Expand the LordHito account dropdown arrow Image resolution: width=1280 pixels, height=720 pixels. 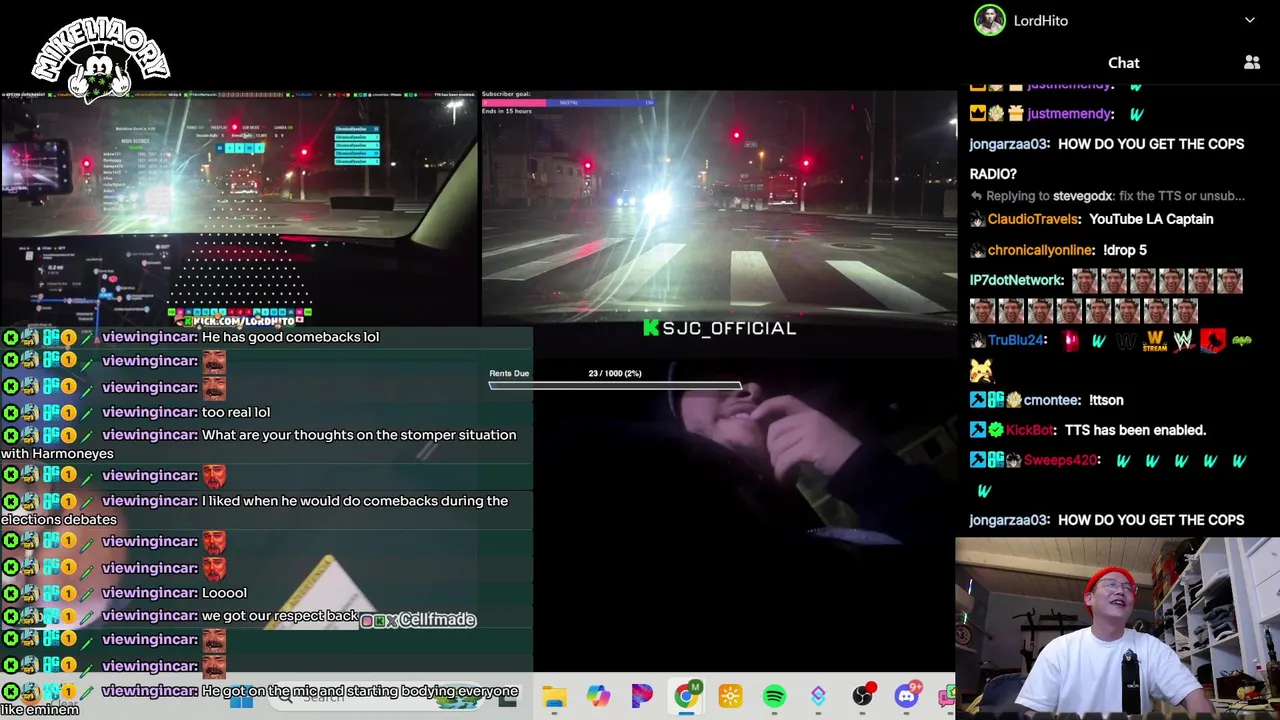(x=1250, y=20)
